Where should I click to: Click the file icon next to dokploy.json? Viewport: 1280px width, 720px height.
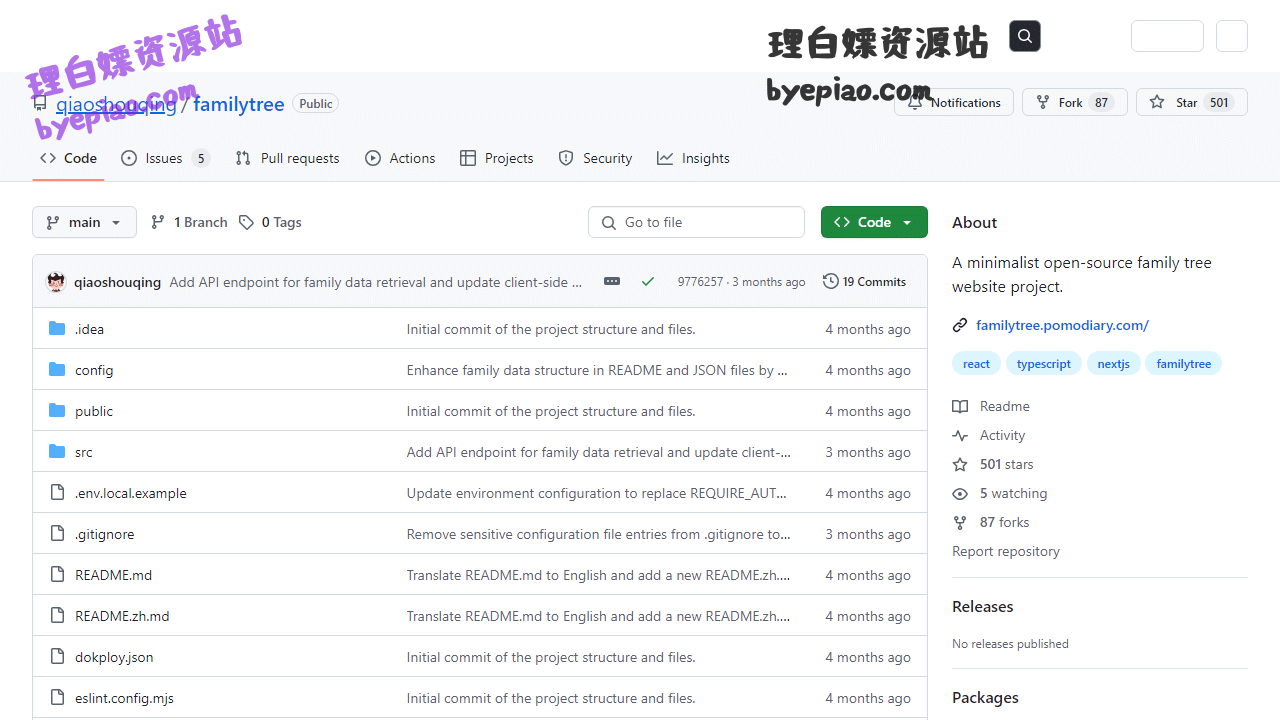(x=57, y=657)
